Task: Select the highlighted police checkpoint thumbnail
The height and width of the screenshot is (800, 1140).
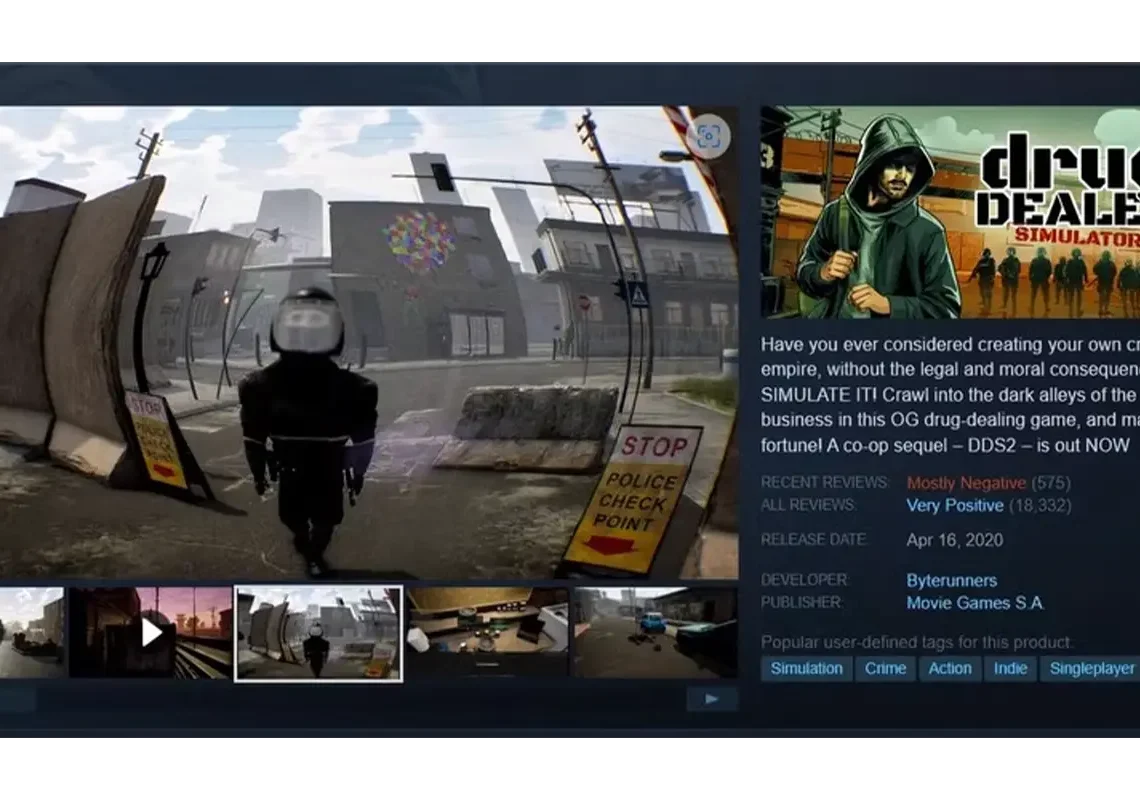Action: (x=318, y=633)
